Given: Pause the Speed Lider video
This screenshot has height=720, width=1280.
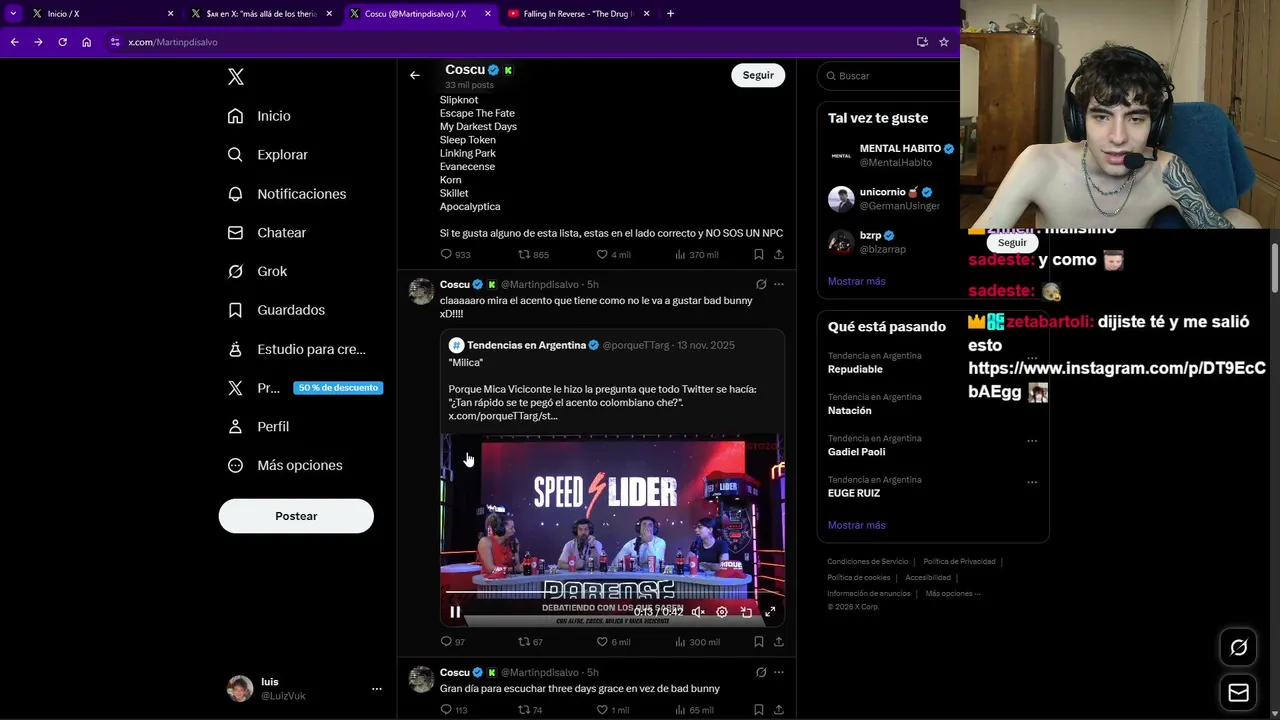Looking at the screenshot, I should pos(455,612).
